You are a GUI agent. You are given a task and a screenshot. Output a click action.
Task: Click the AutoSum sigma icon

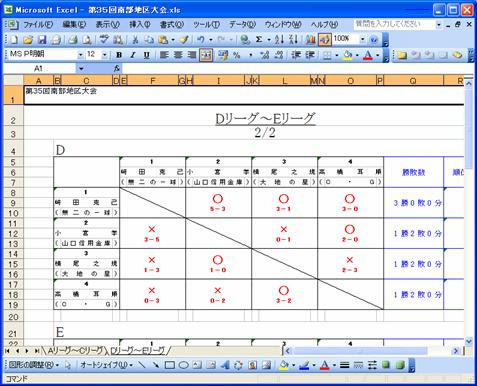click(259, 40)
